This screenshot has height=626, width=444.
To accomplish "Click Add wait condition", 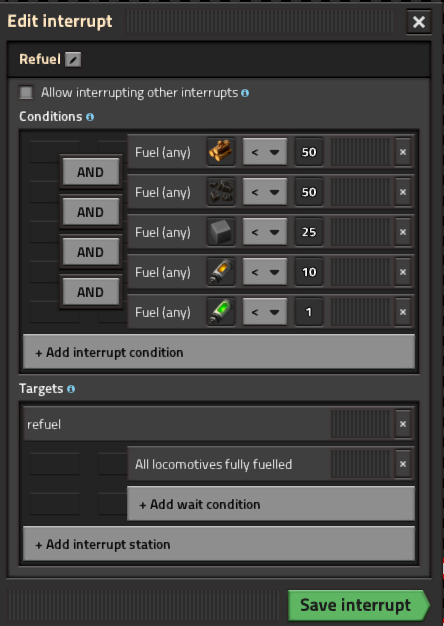I will click(271, 504).
